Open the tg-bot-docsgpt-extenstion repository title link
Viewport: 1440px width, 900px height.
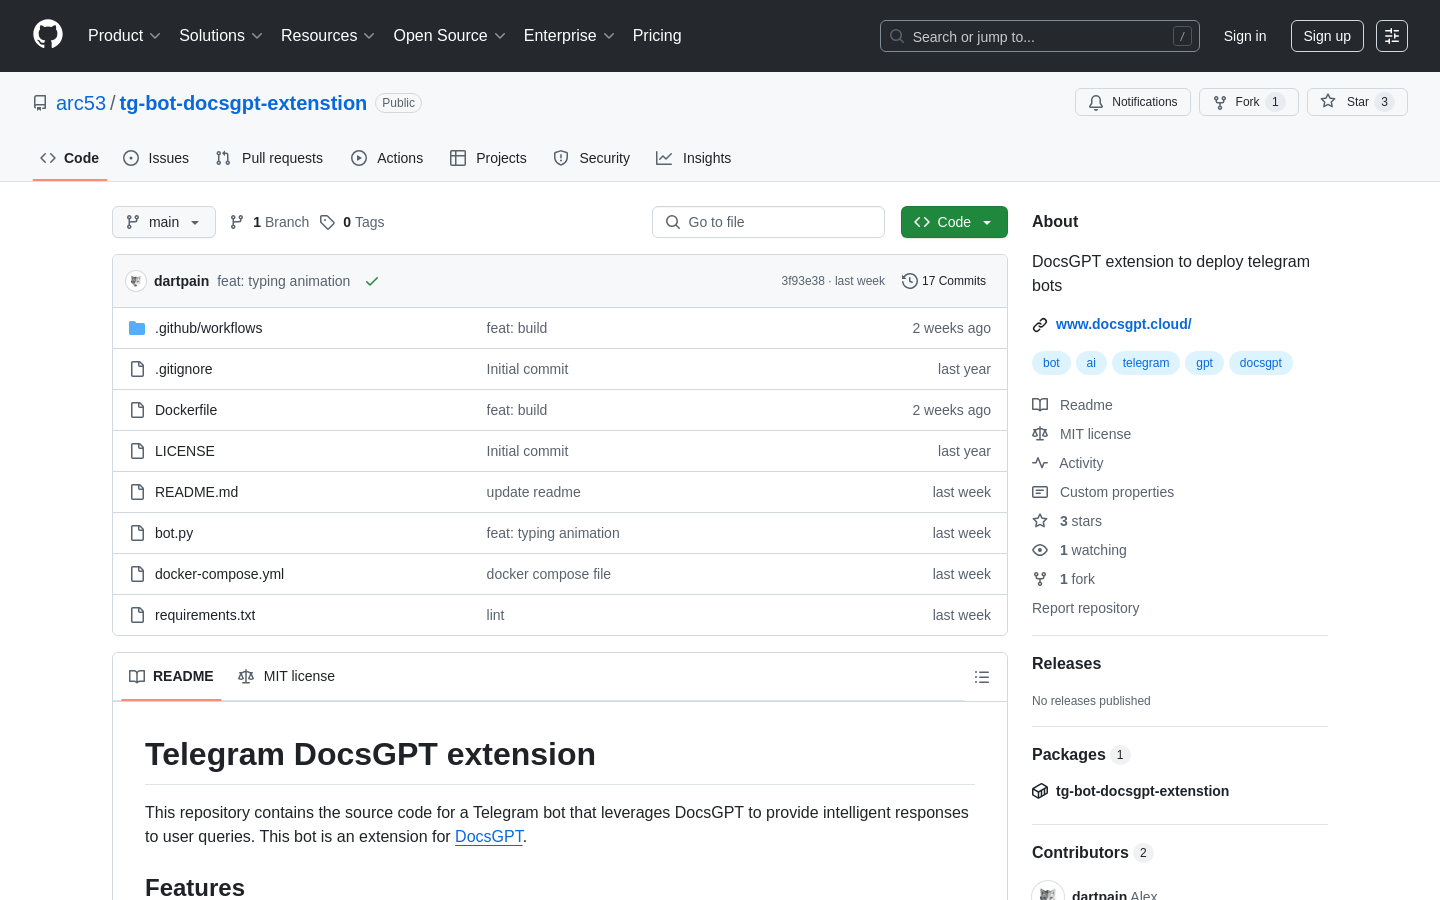(x=243, y=103)
